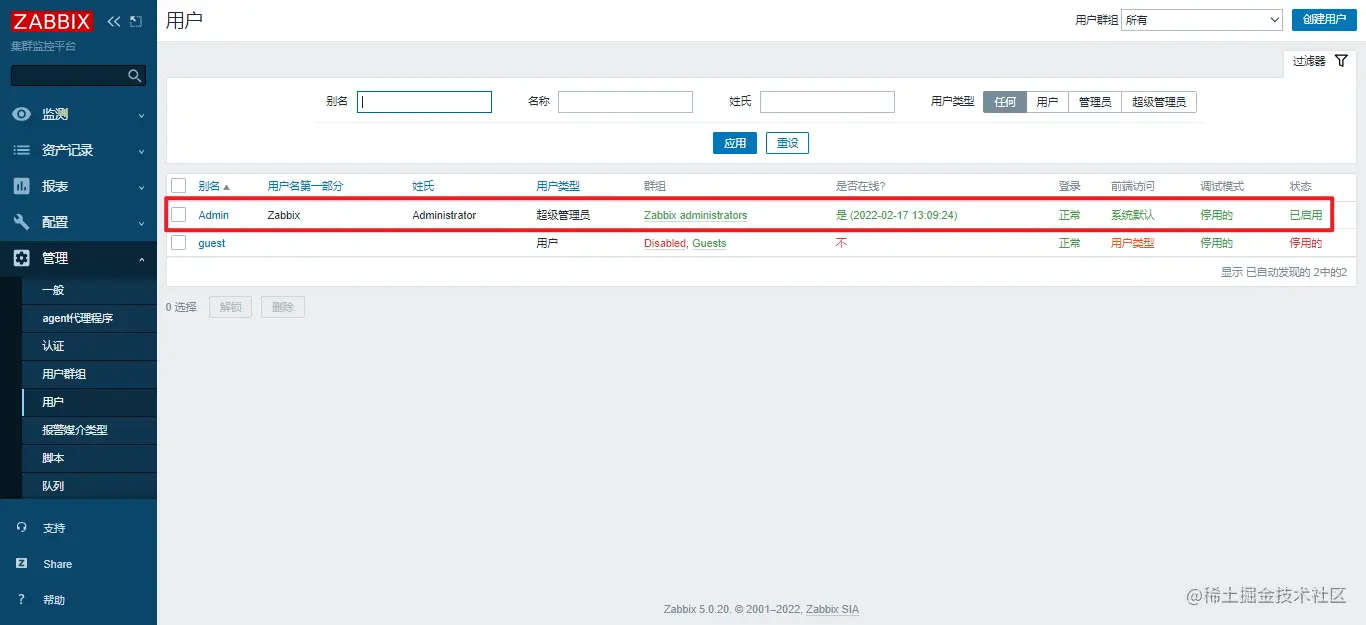The width and height of the screenshot is (1366, 625).
Task: Click the 系统默认 frontend access text
Action: point(1133,215)
